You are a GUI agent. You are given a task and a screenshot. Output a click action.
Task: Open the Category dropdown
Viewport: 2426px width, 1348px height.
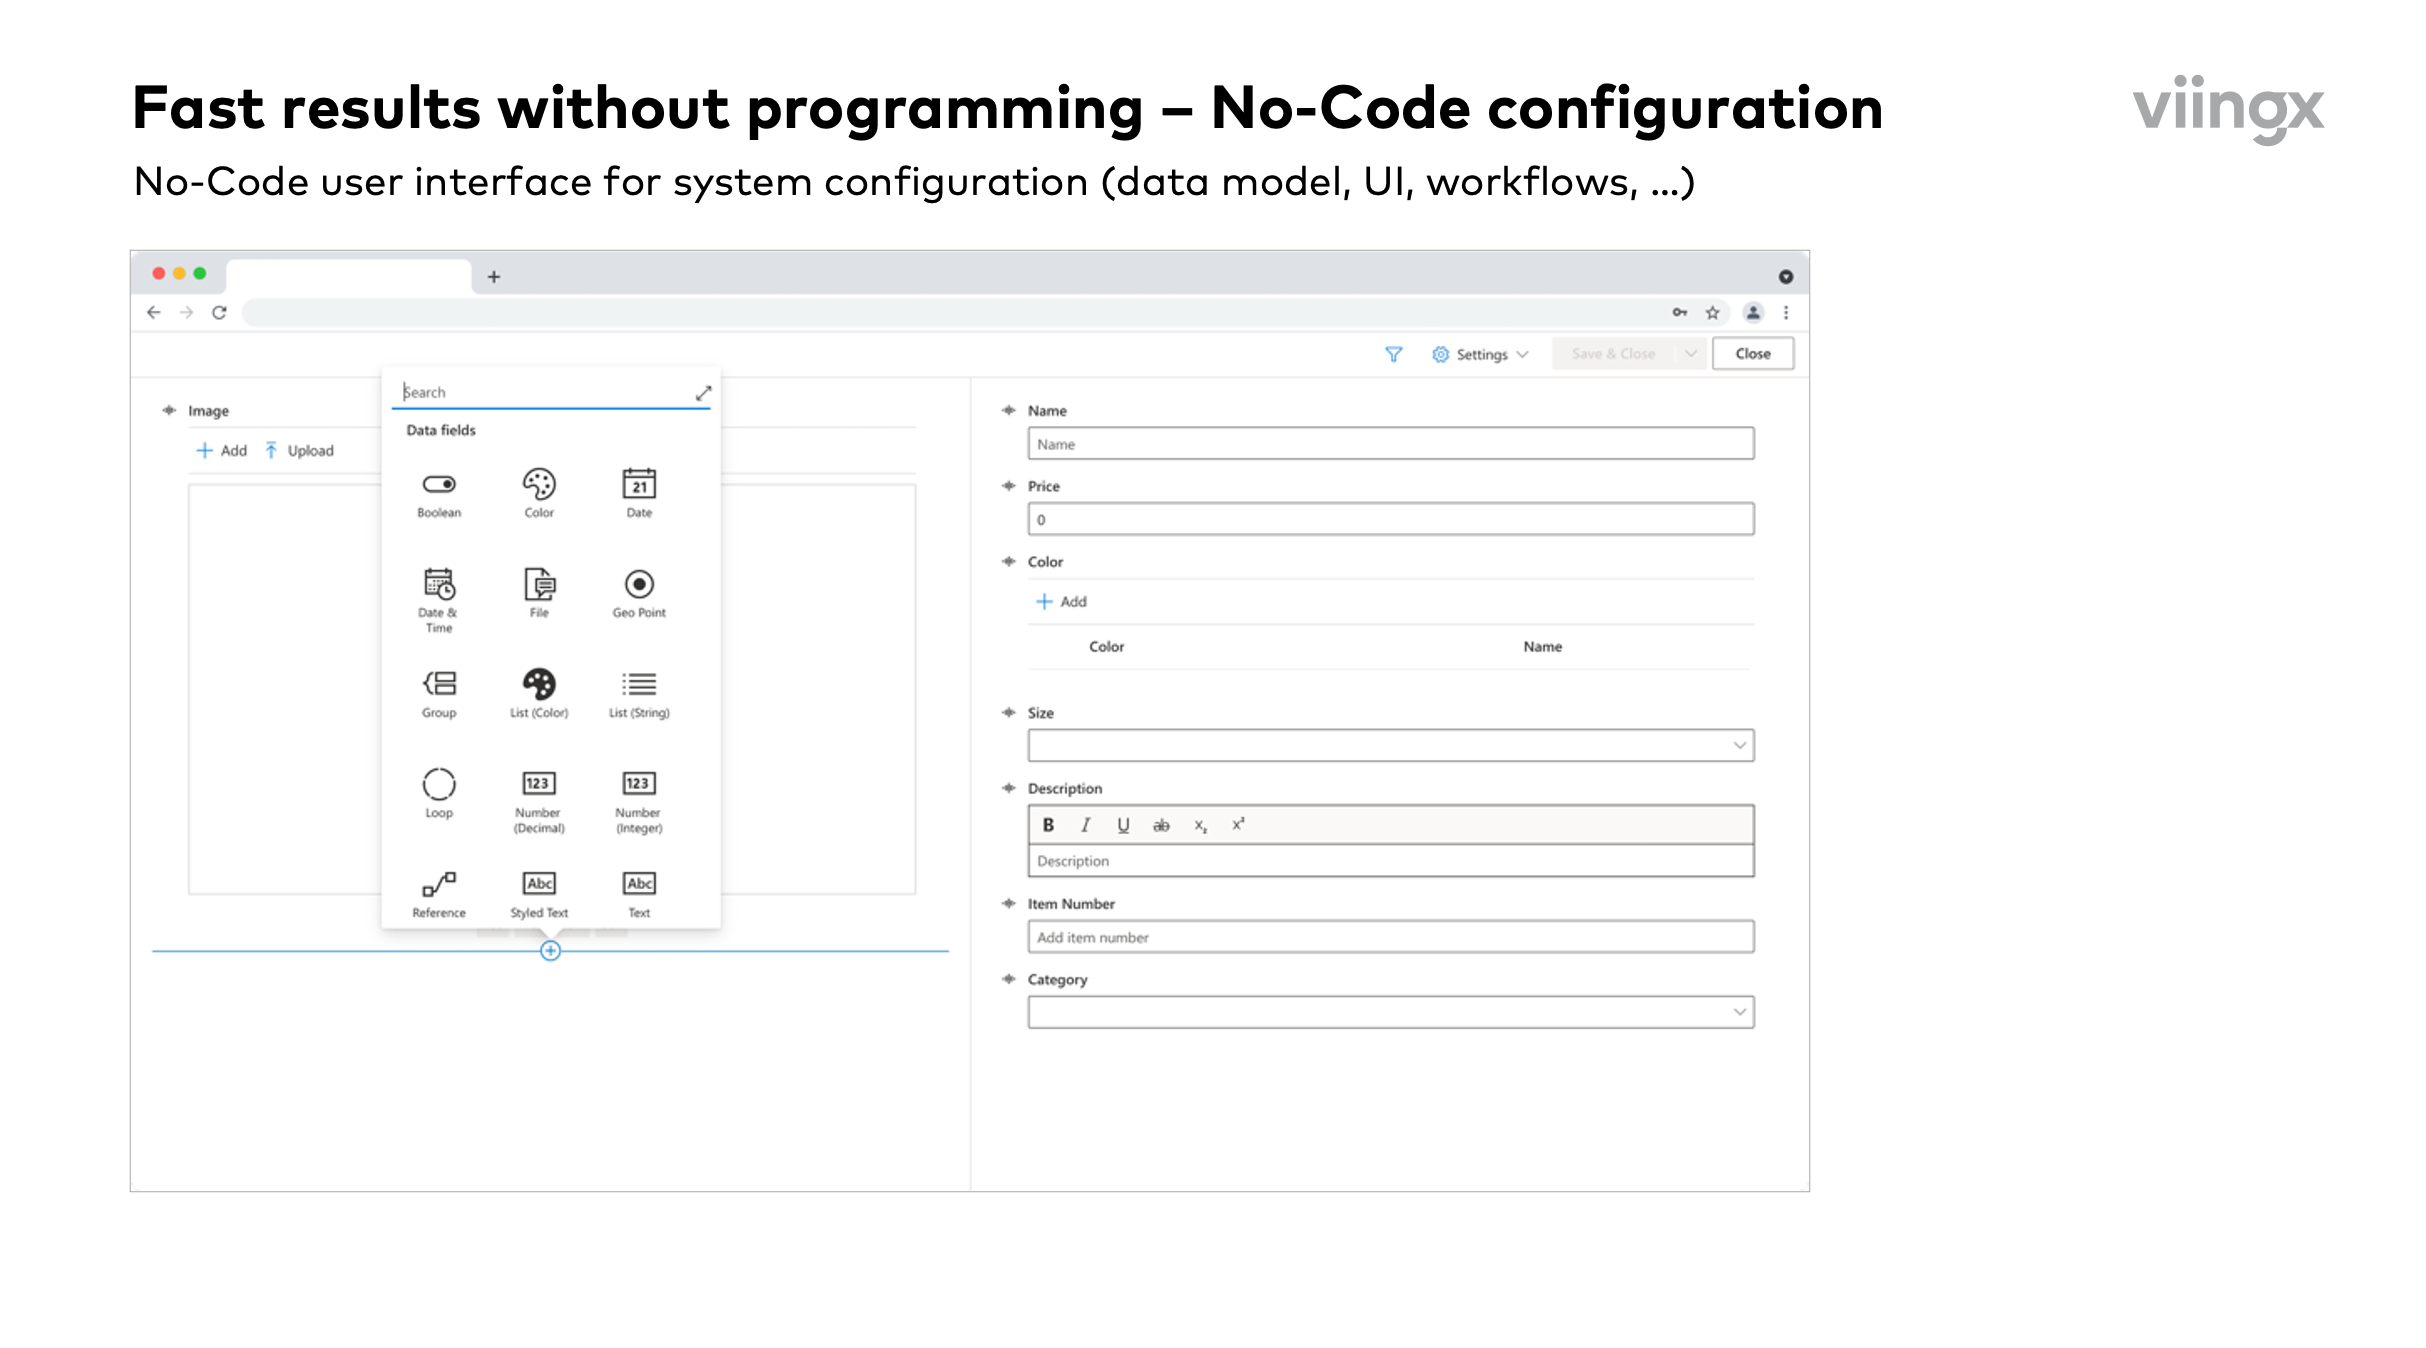pyautogui.click(x=1390, y=1012)
